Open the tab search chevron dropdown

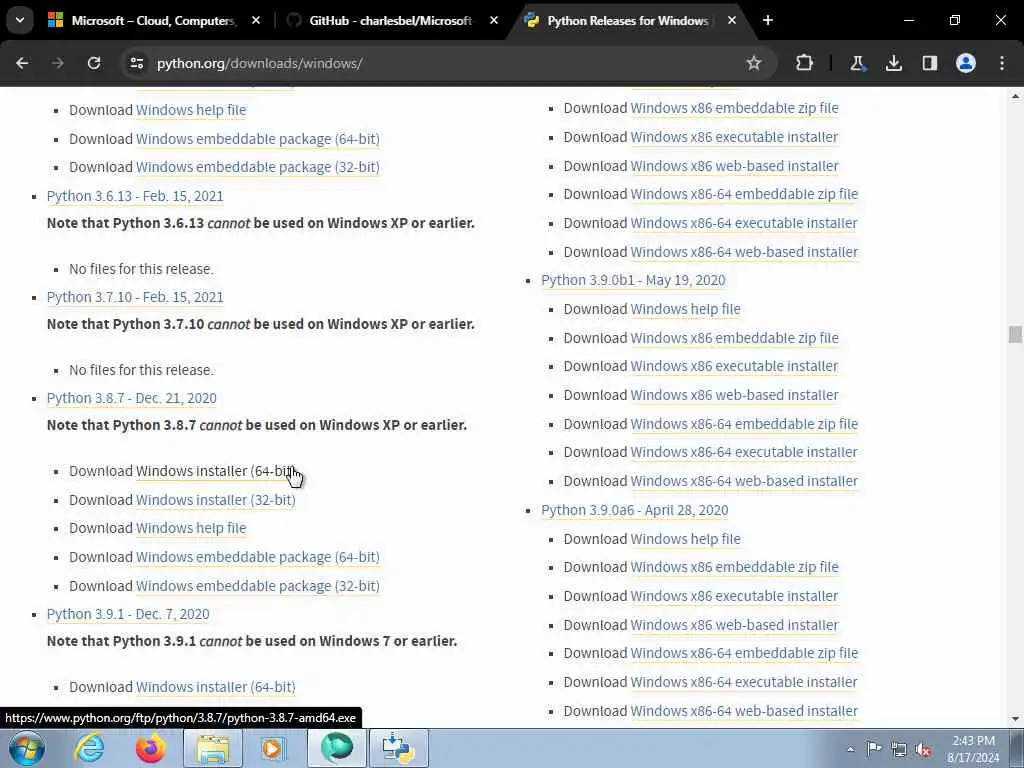click(x=20, y=20)
